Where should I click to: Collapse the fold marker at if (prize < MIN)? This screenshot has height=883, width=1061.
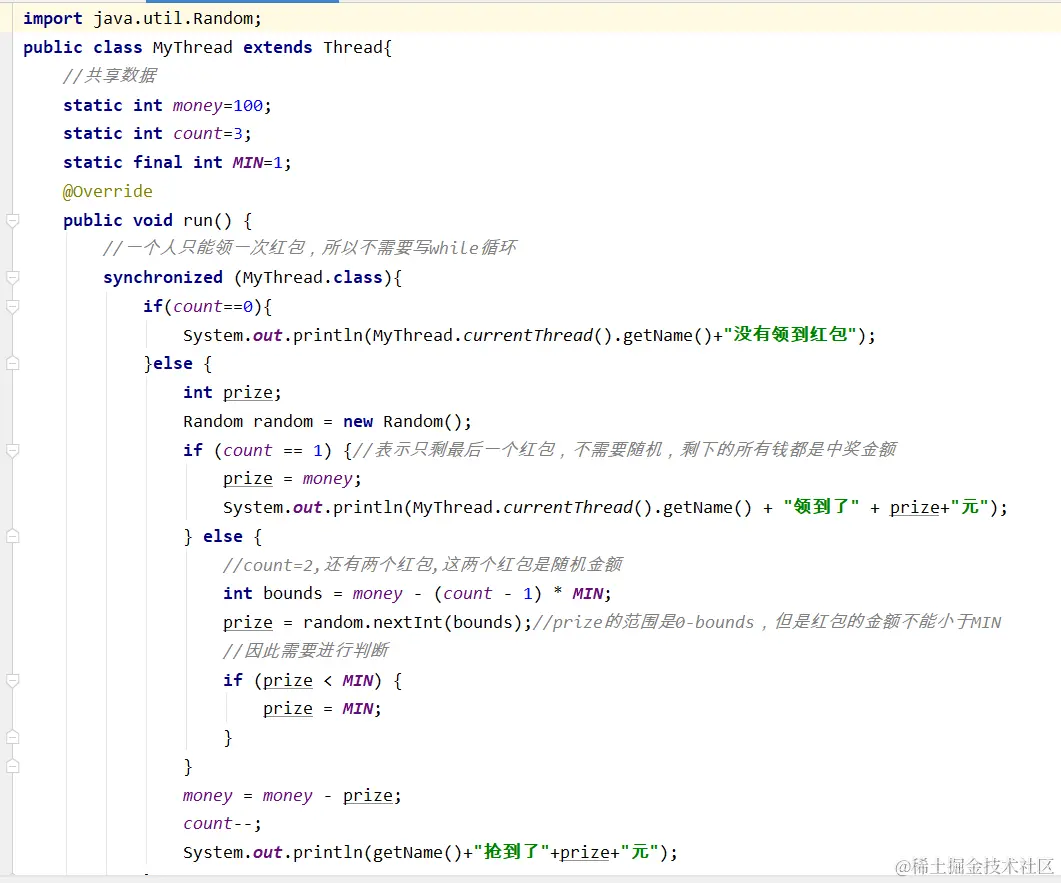coord(12,681)
